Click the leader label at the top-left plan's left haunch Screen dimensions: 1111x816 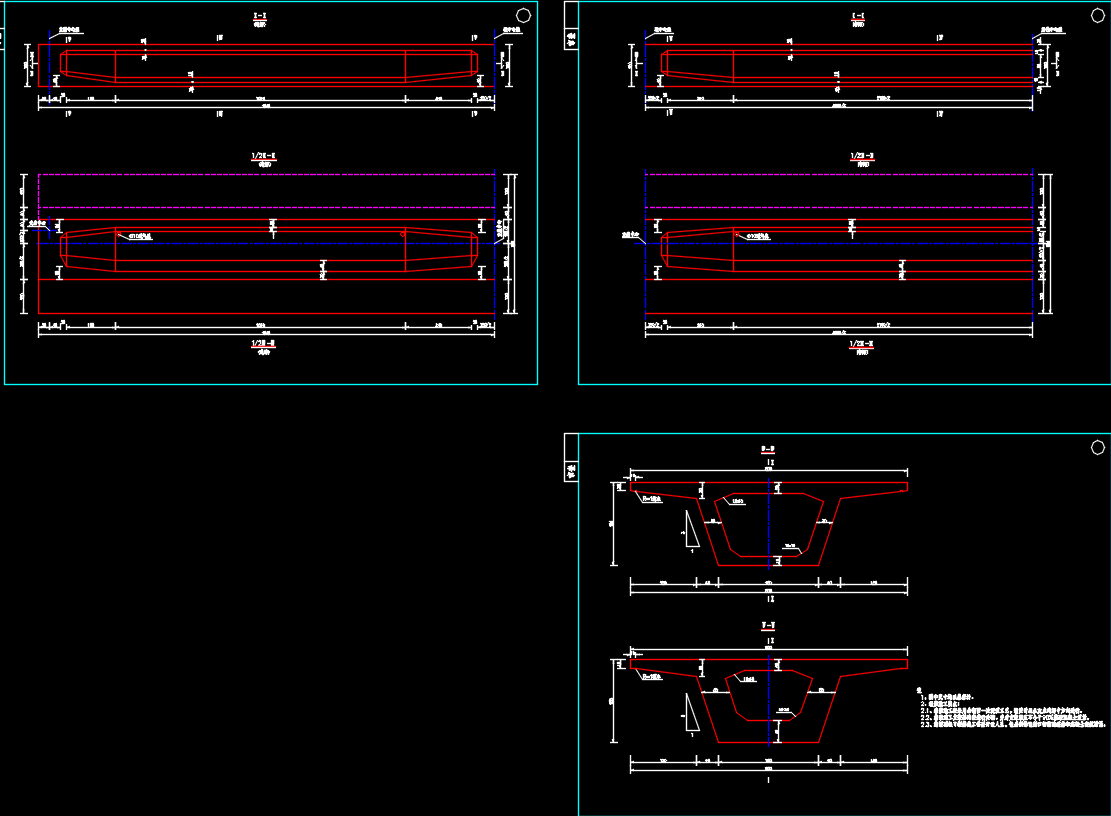click(140, 237)
